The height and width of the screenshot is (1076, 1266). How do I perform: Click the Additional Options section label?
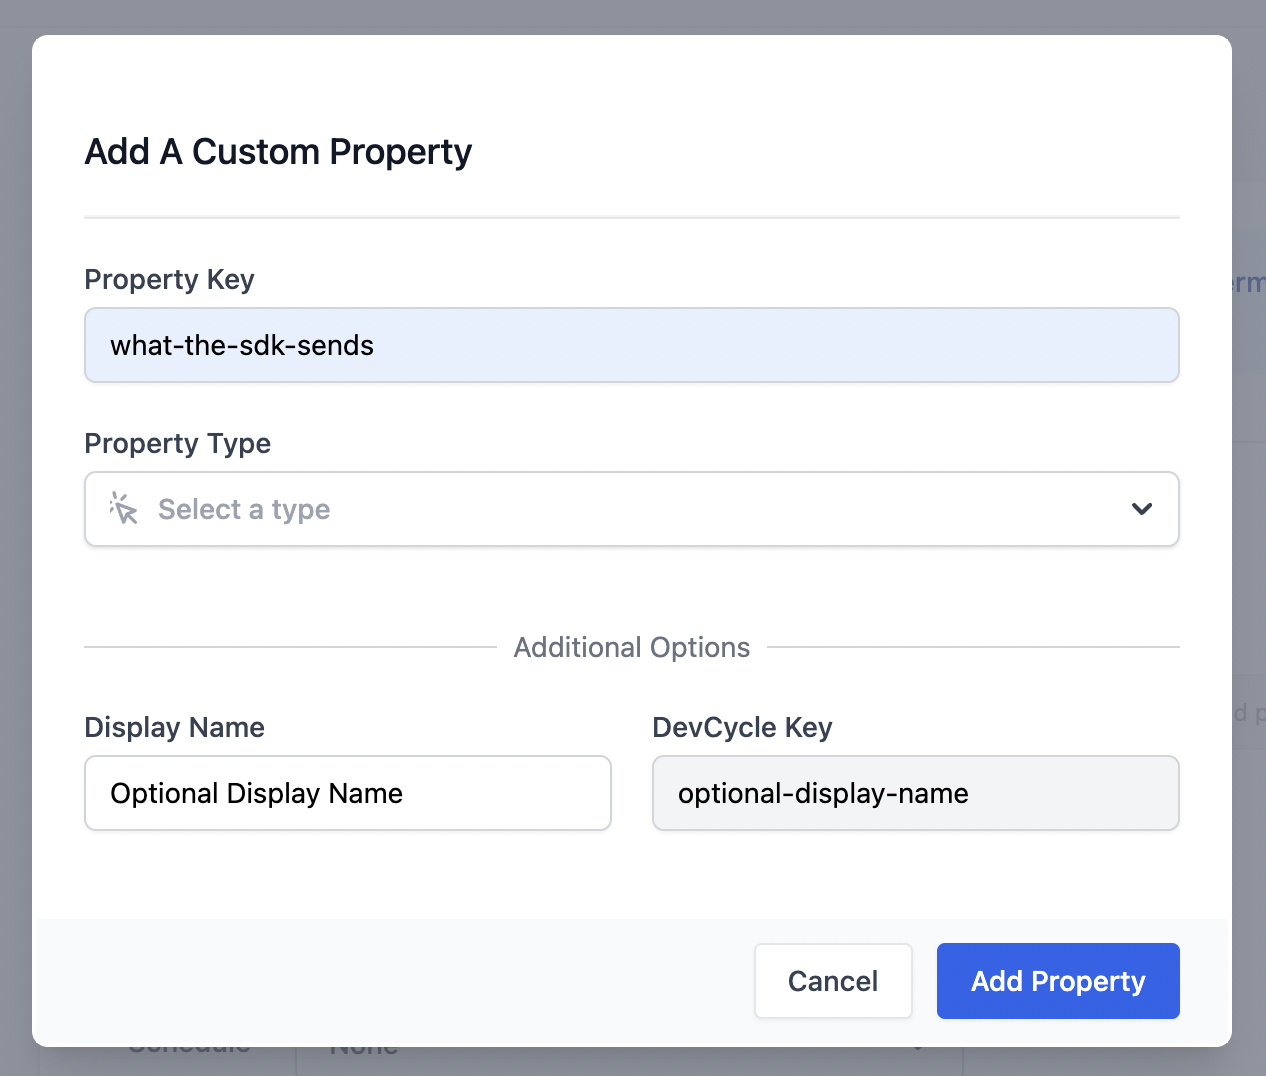pos(631,647)
